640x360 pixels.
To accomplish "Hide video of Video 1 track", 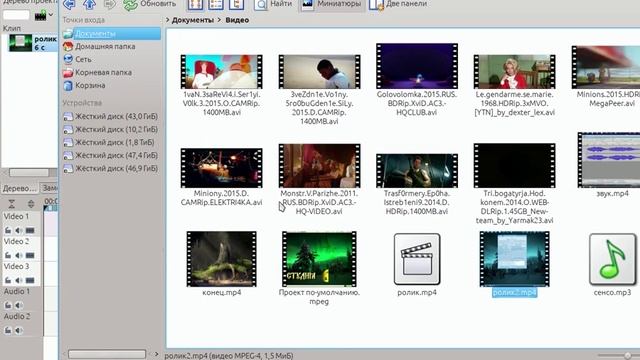I will (x=30, y=231).
